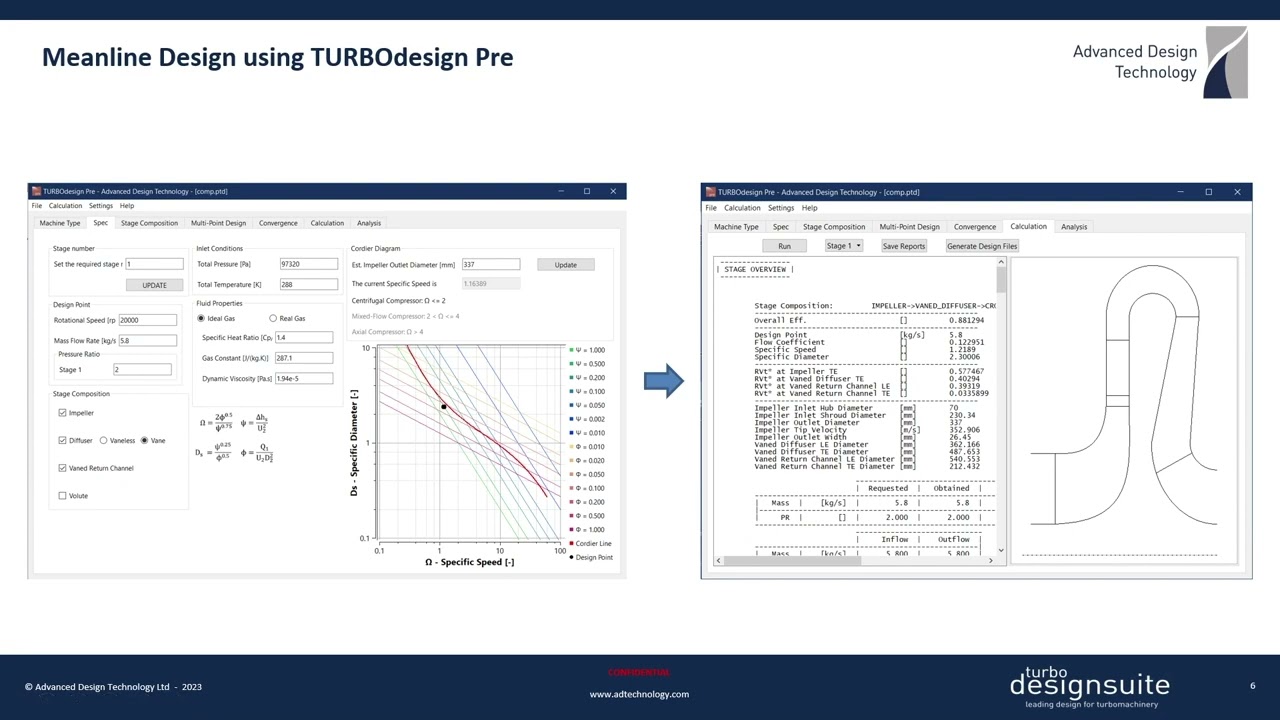This screenshot has width=1280, height=720.
Task: Select the Vaneless diffuser radio button
Action: click(103, 440)
